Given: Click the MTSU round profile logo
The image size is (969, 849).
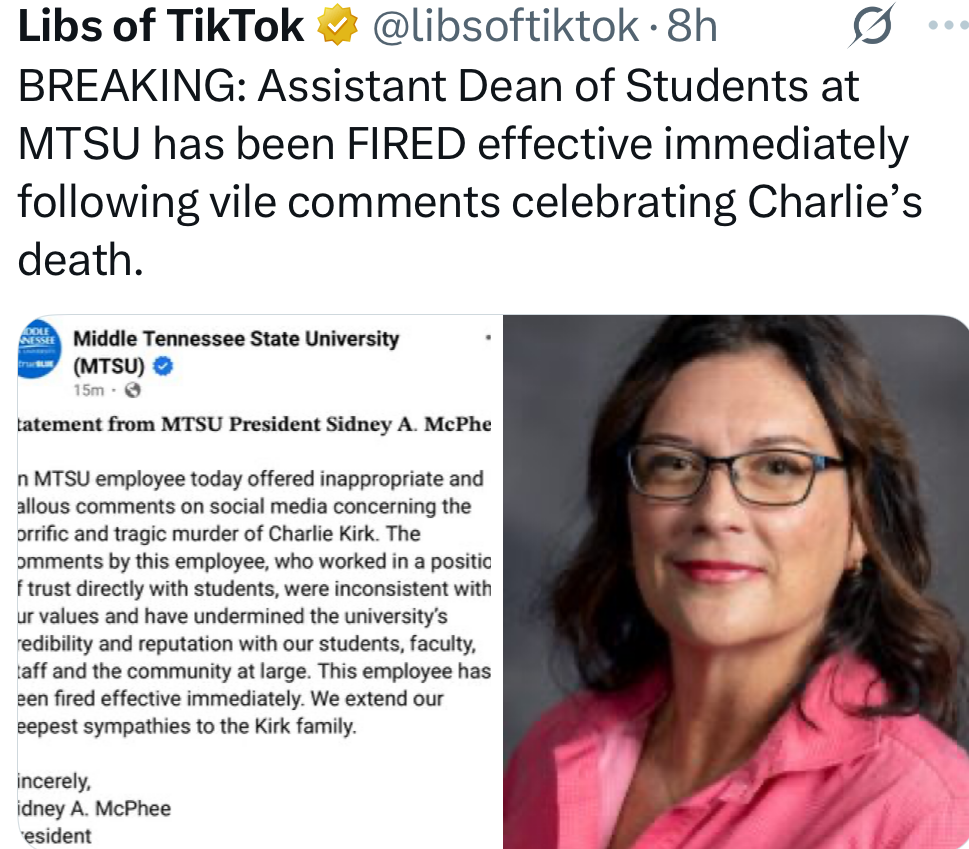Looking at the screenshot, I should [37, 350].
